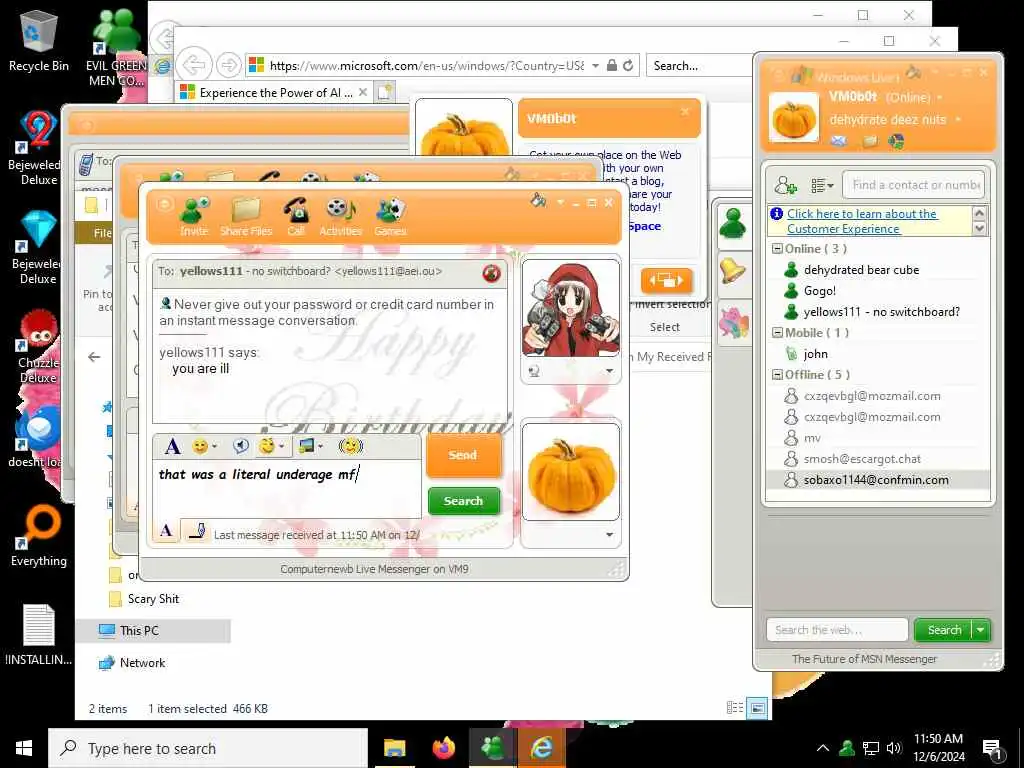Select yellows111 contact in the contact list

881,312
